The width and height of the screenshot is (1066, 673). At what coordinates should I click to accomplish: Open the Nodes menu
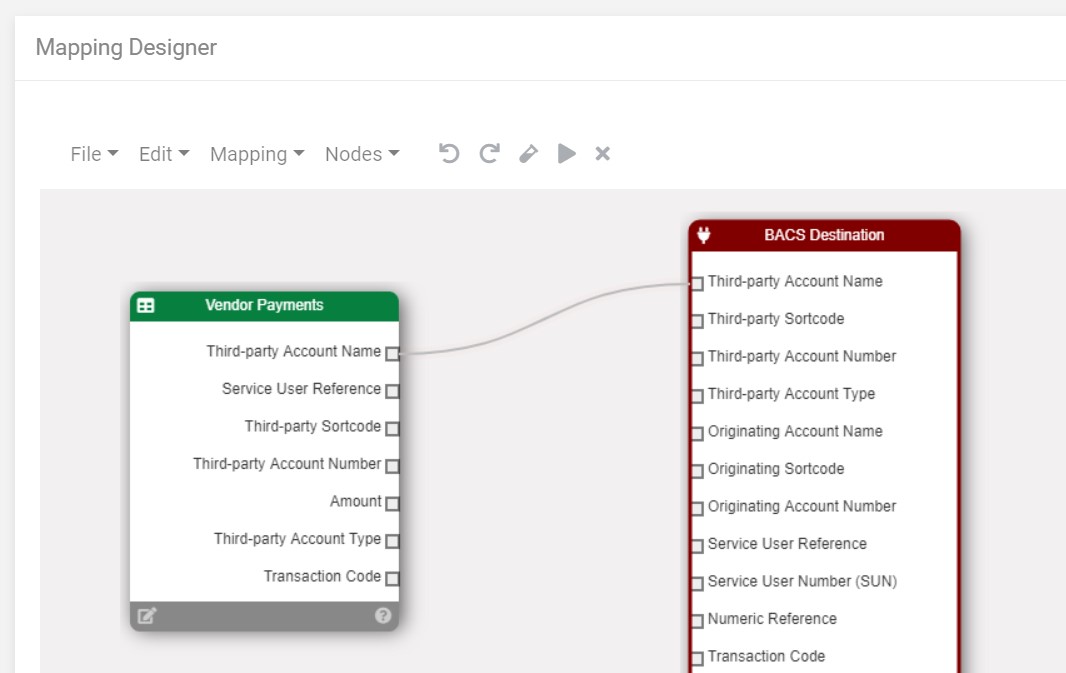(362, 154)
